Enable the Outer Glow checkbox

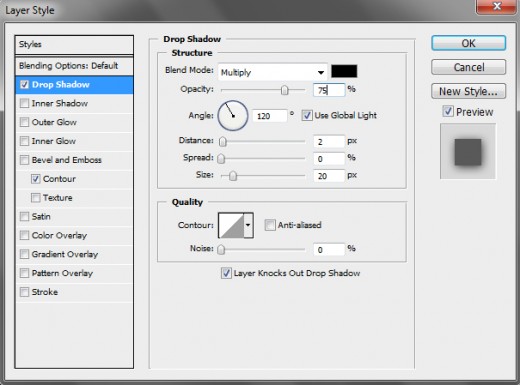(24, 122)
